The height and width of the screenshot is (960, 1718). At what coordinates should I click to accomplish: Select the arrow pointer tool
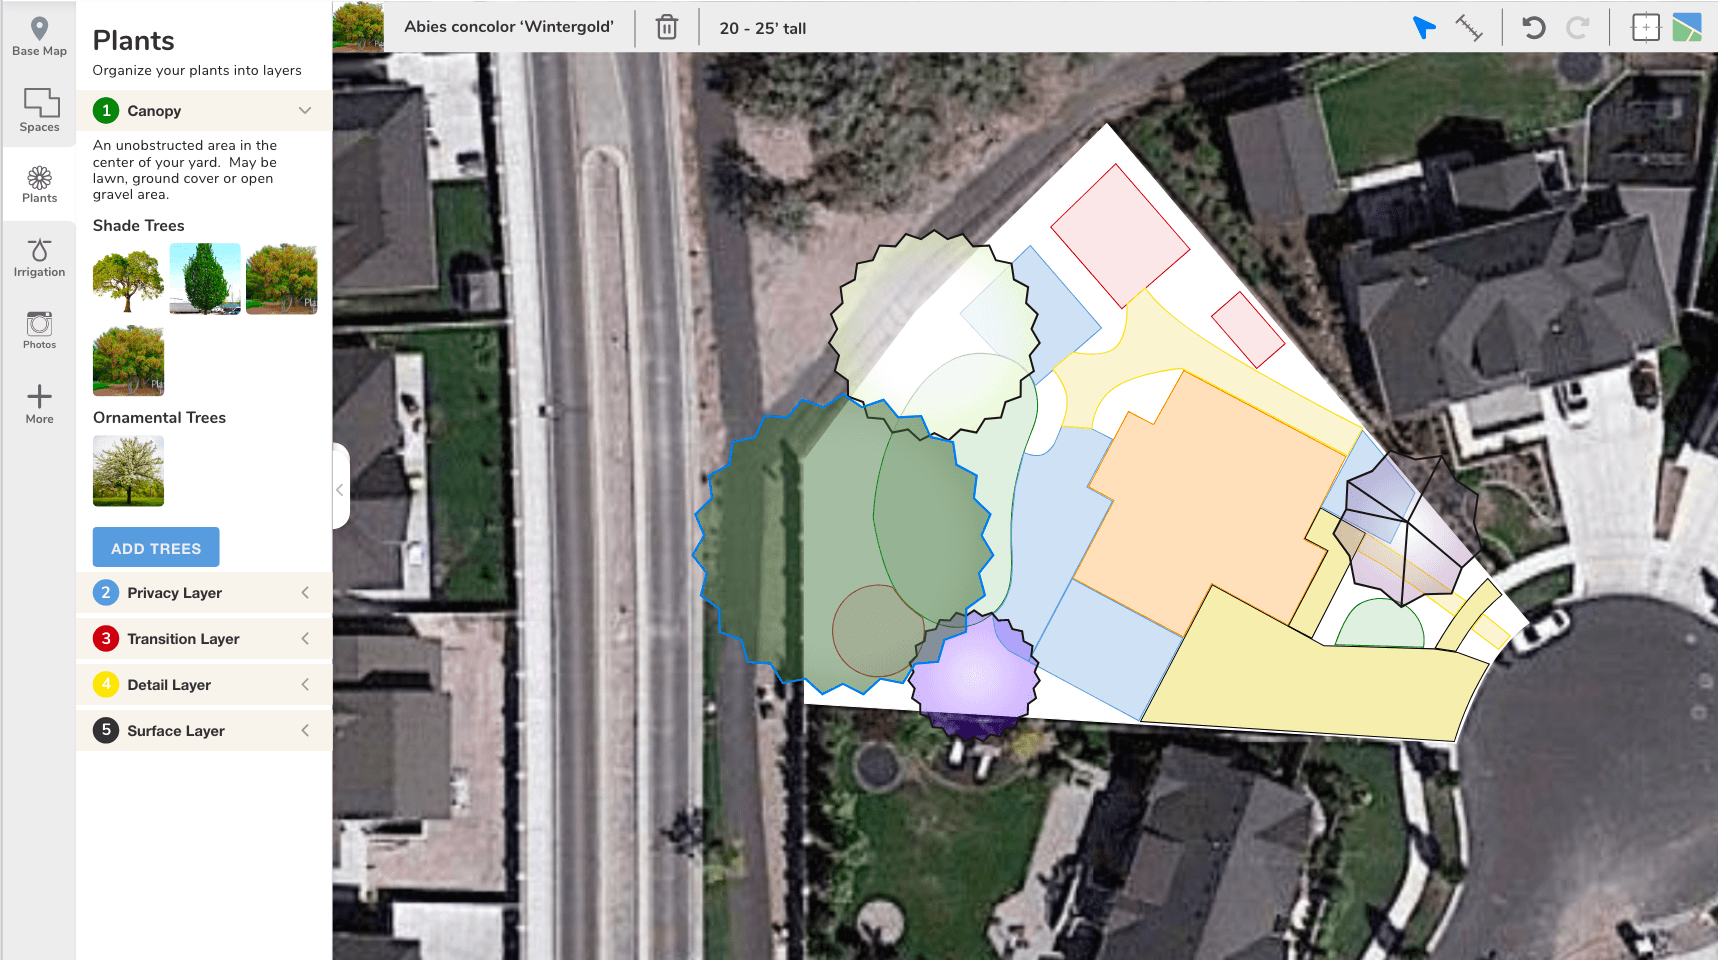tap(1424, 27)
